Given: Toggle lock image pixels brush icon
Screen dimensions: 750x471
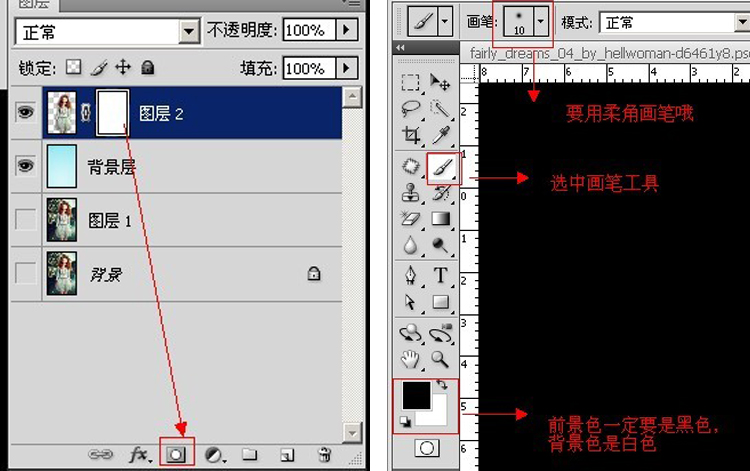Looking at the screenshot, I should pos(99,68).
